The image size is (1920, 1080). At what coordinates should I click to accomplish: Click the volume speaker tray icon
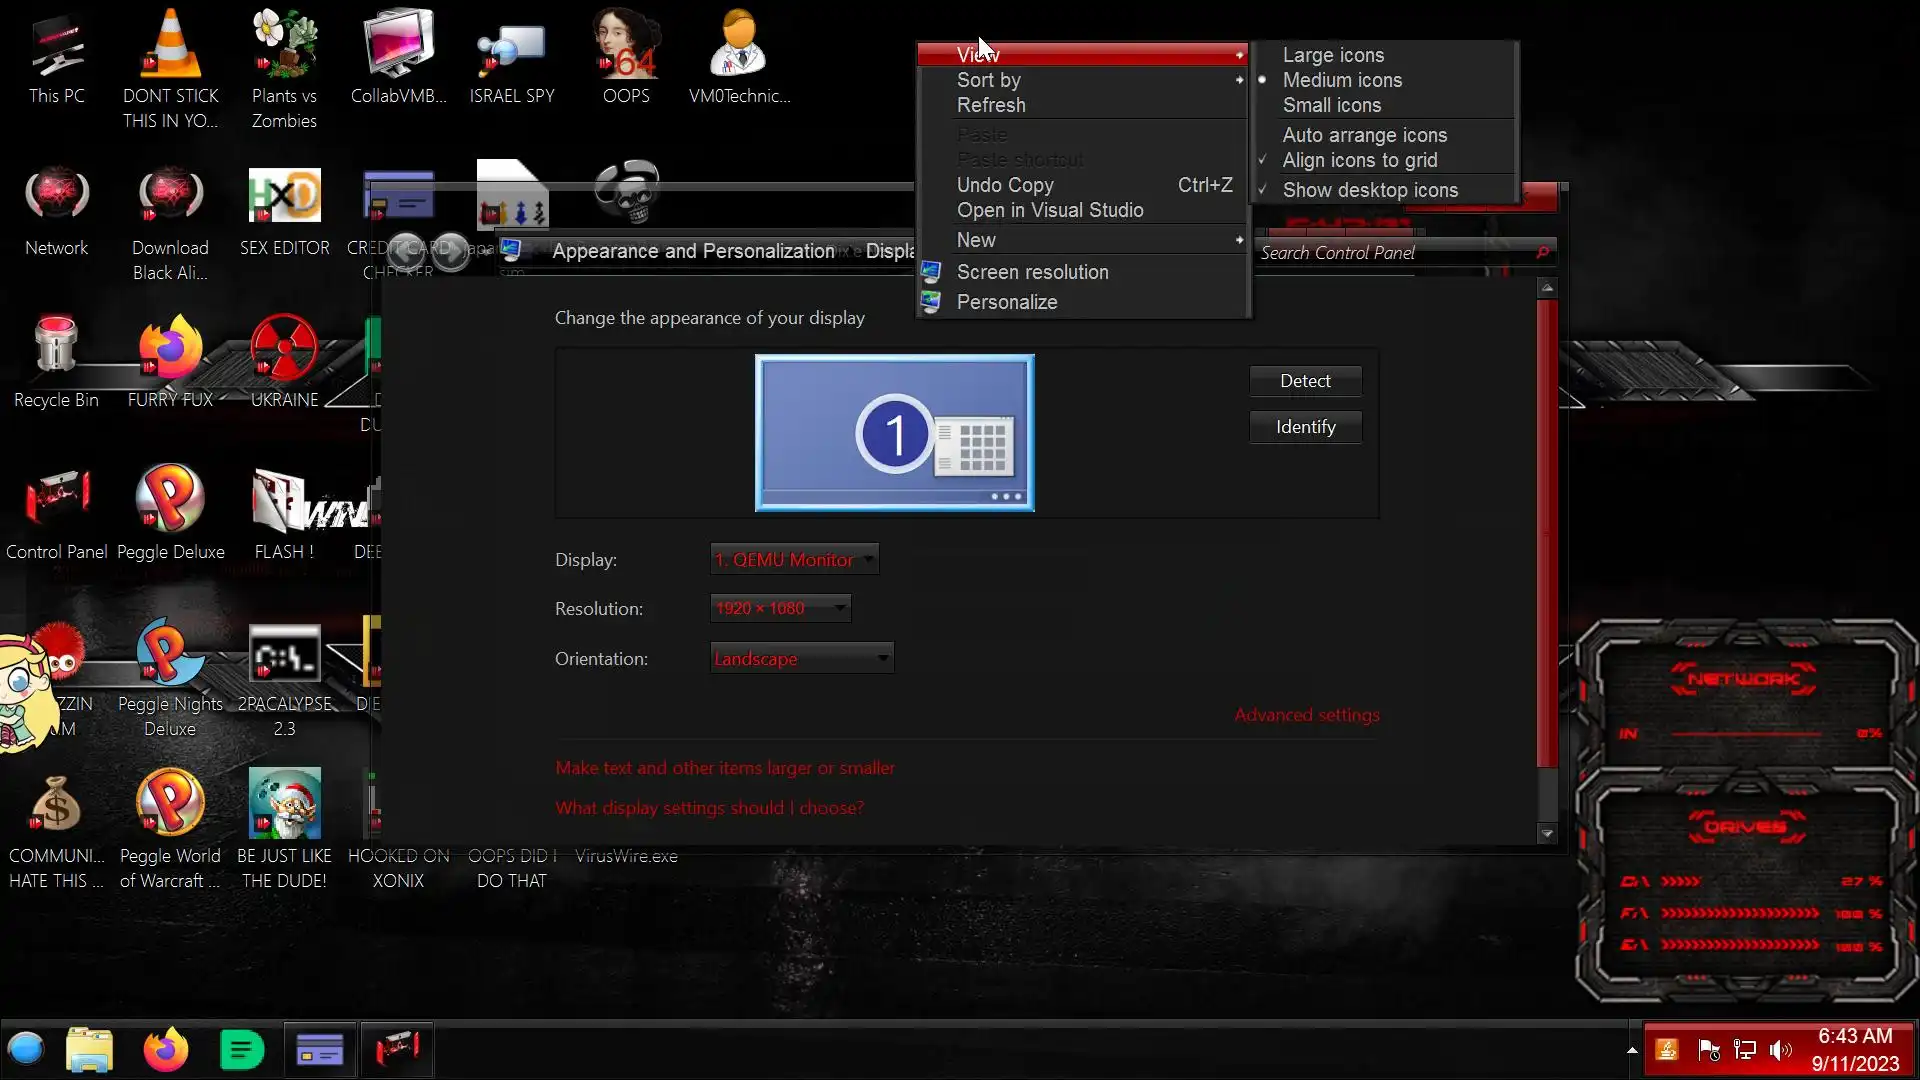[x=1780, y=1050]
